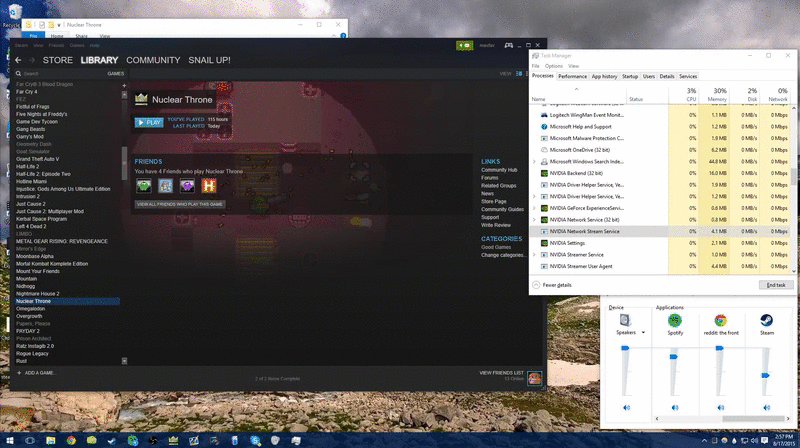Select the NVIDIA Settings process row

(660, 243)
